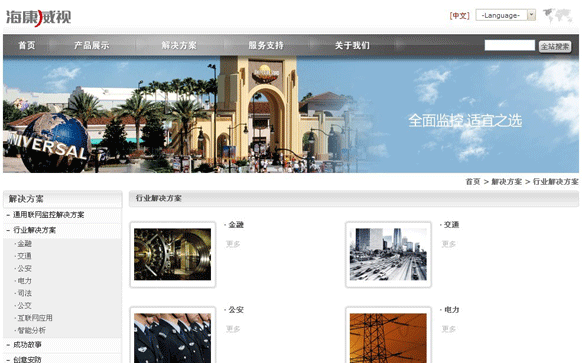Screen dimensions: 582x363
Task: Click 首页 in the breadcrumb
Action: (473, 182)
